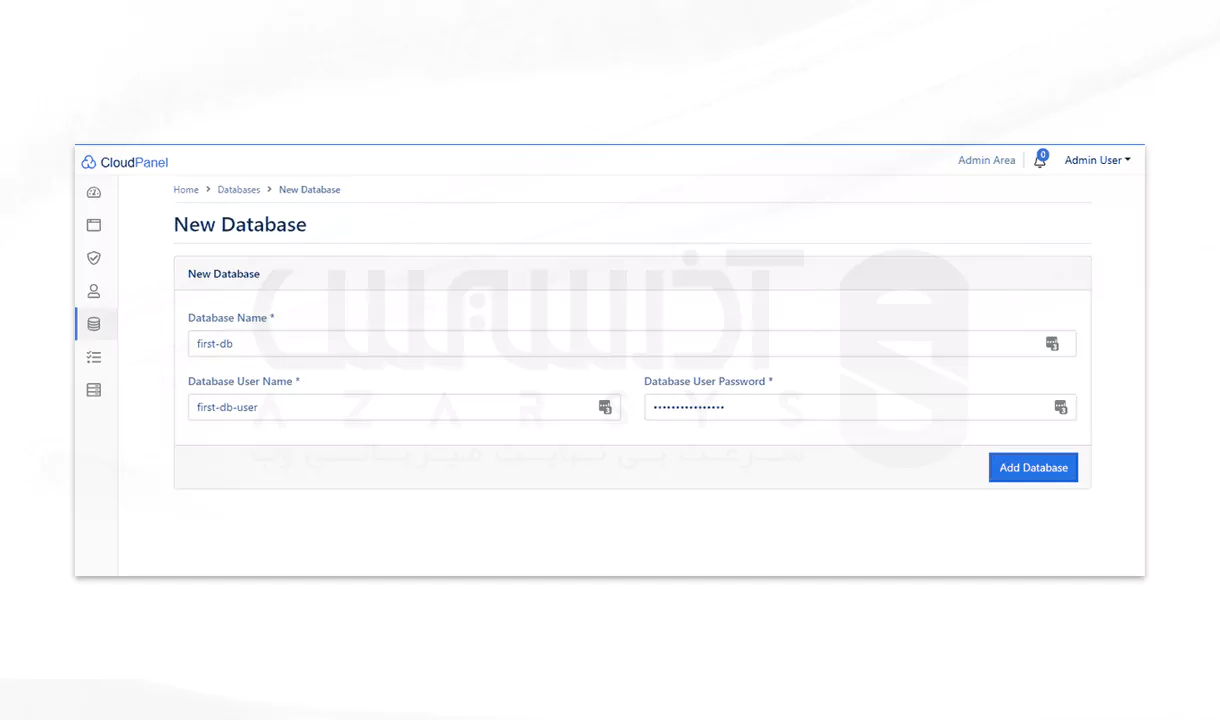Navigate to Home breadcrumb
Image resolution: width=1220 pixels, height=720 pixels.
[x=186, y=190]
